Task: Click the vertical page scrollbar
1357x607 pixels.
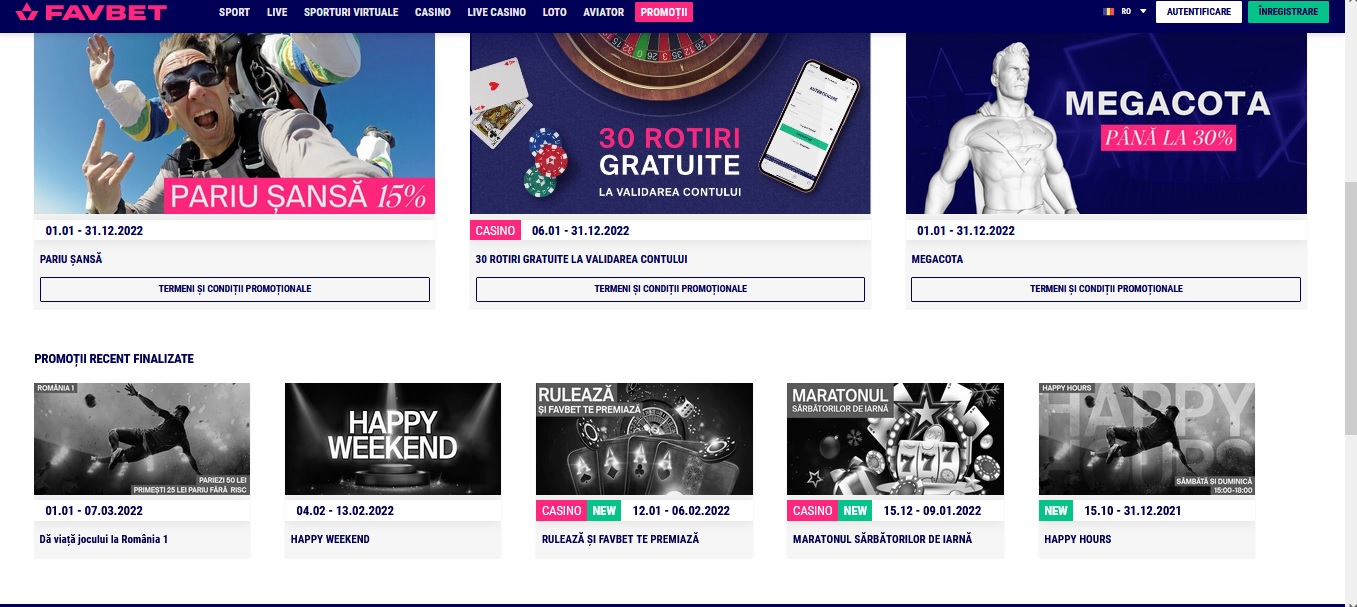Action: click(1350, 300)
